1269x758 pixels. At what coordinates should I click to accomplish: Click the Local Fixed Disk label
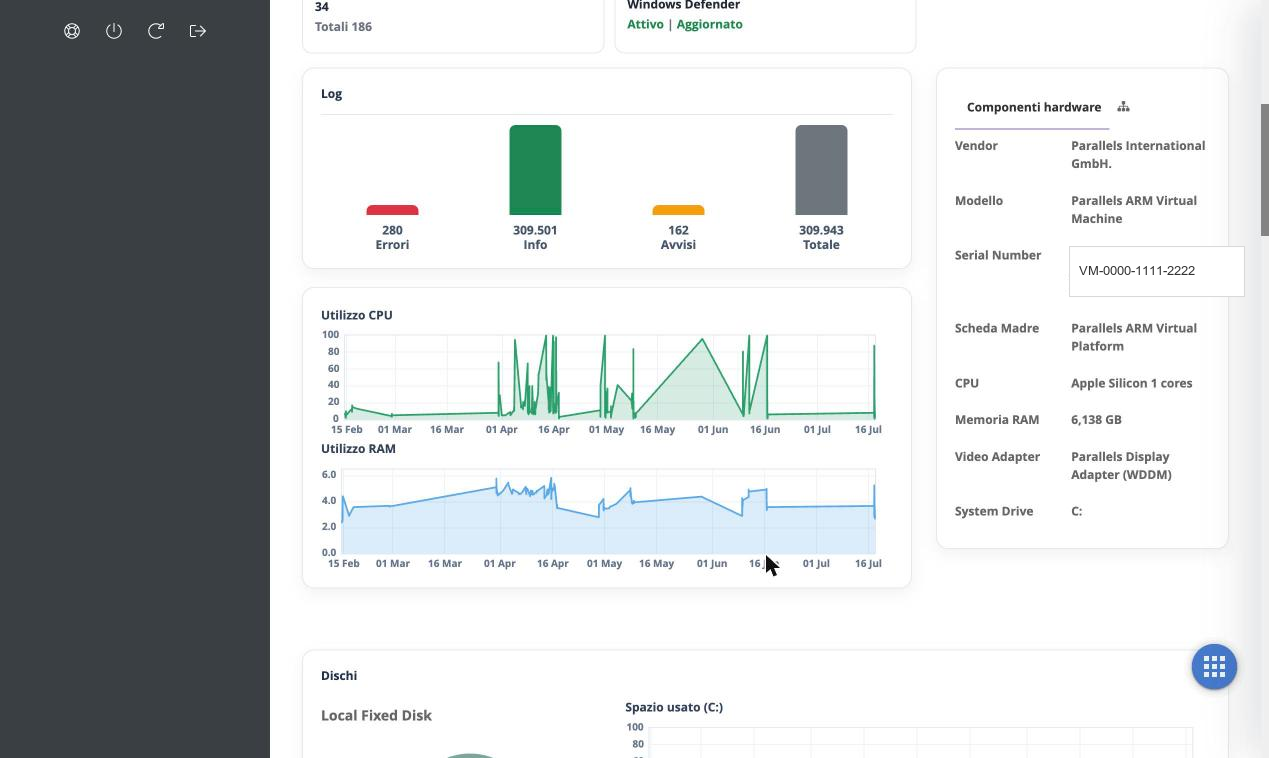[x=376, y=715]
